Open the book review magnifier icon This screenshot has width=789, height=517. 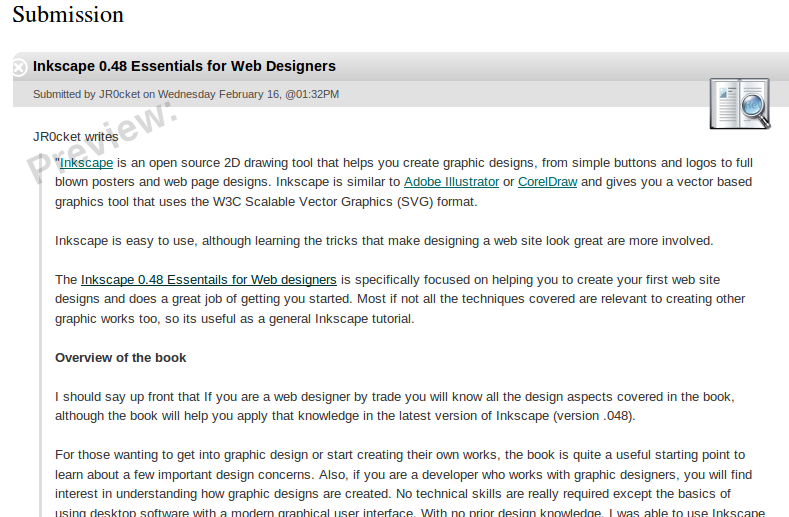(740, 104)
